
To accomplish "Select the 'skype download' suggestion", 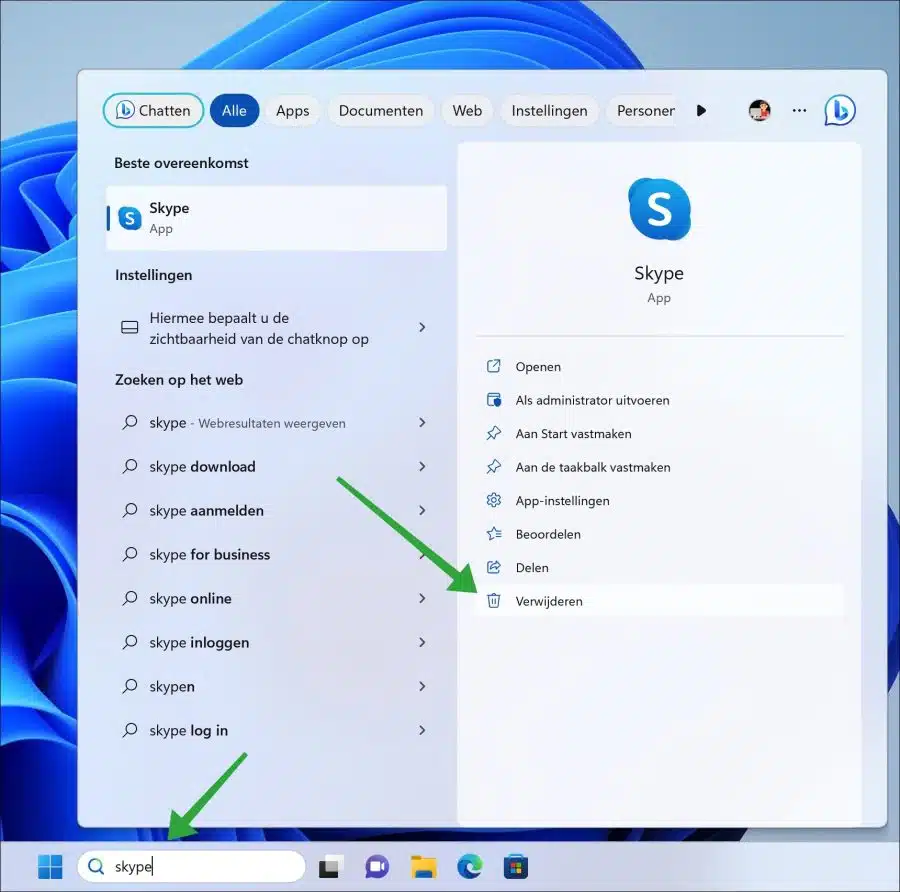I will 276,467.
